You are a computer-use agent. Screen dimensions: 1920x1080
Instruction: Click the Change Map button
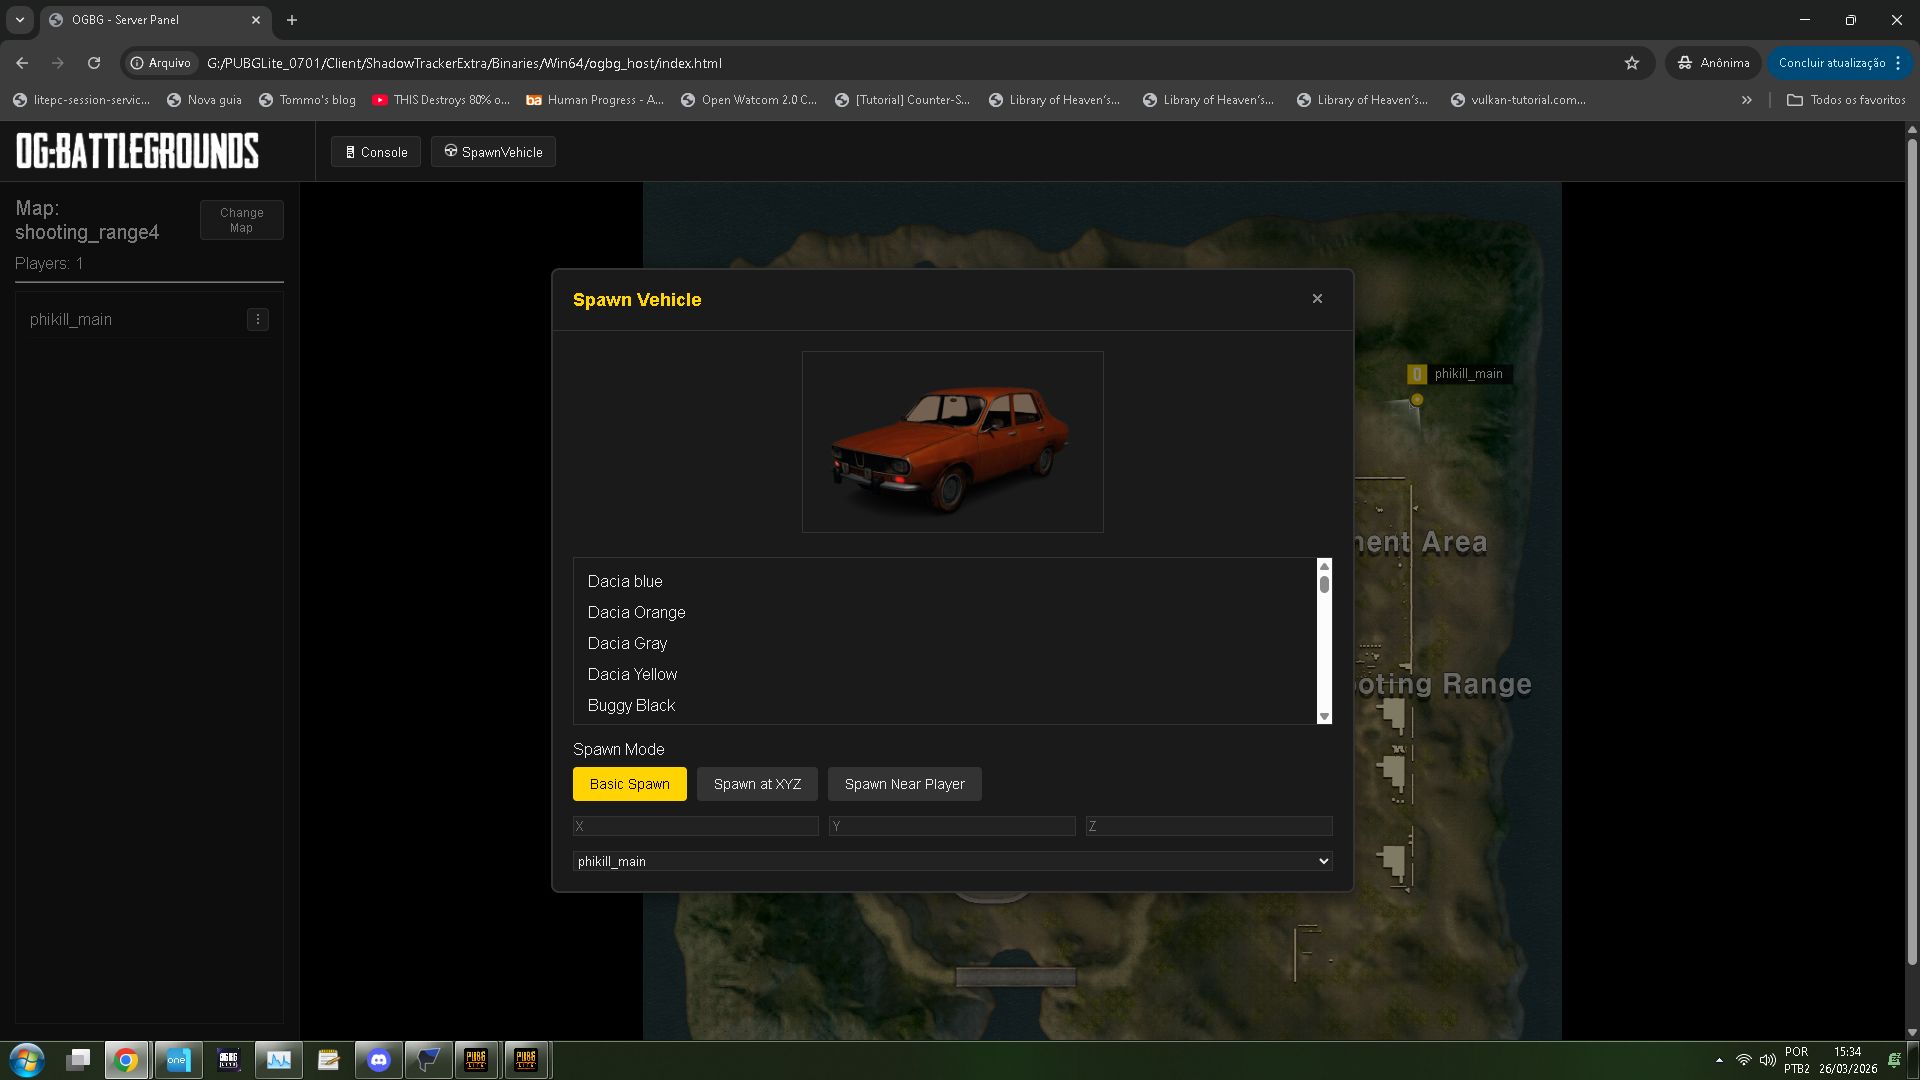[242, 220]
